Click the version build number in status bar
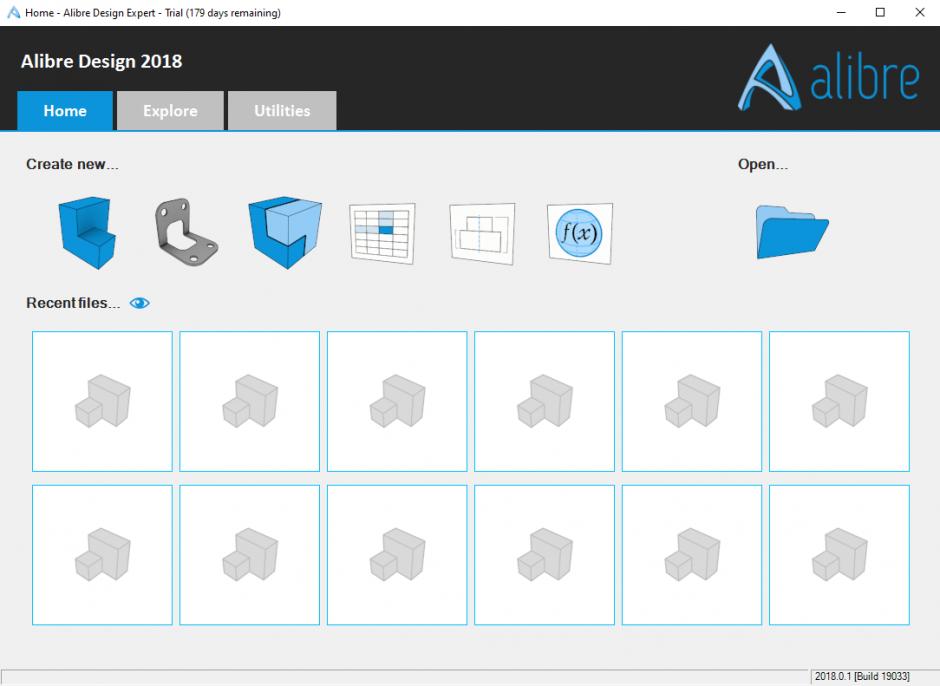940x686 pixels. click(862, 676)
